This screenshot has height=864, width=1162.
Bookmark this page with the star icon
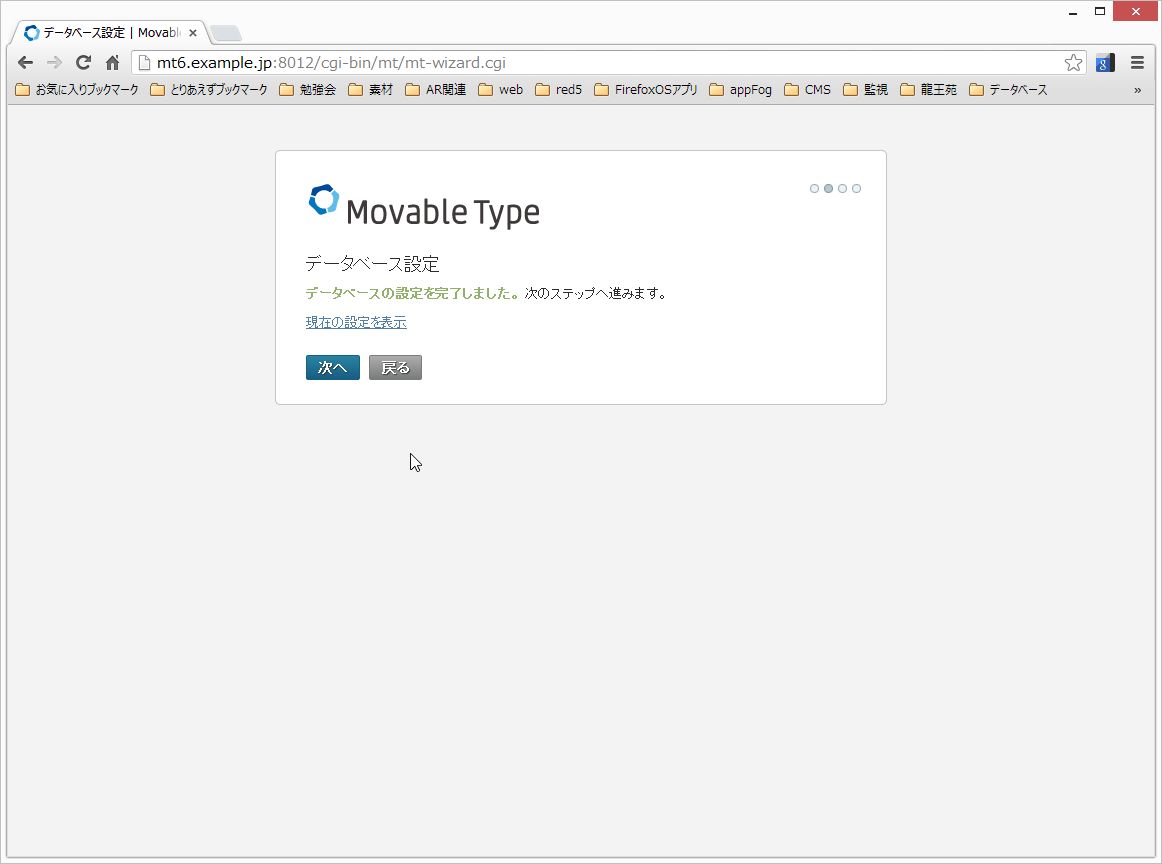click(1073, 63)
